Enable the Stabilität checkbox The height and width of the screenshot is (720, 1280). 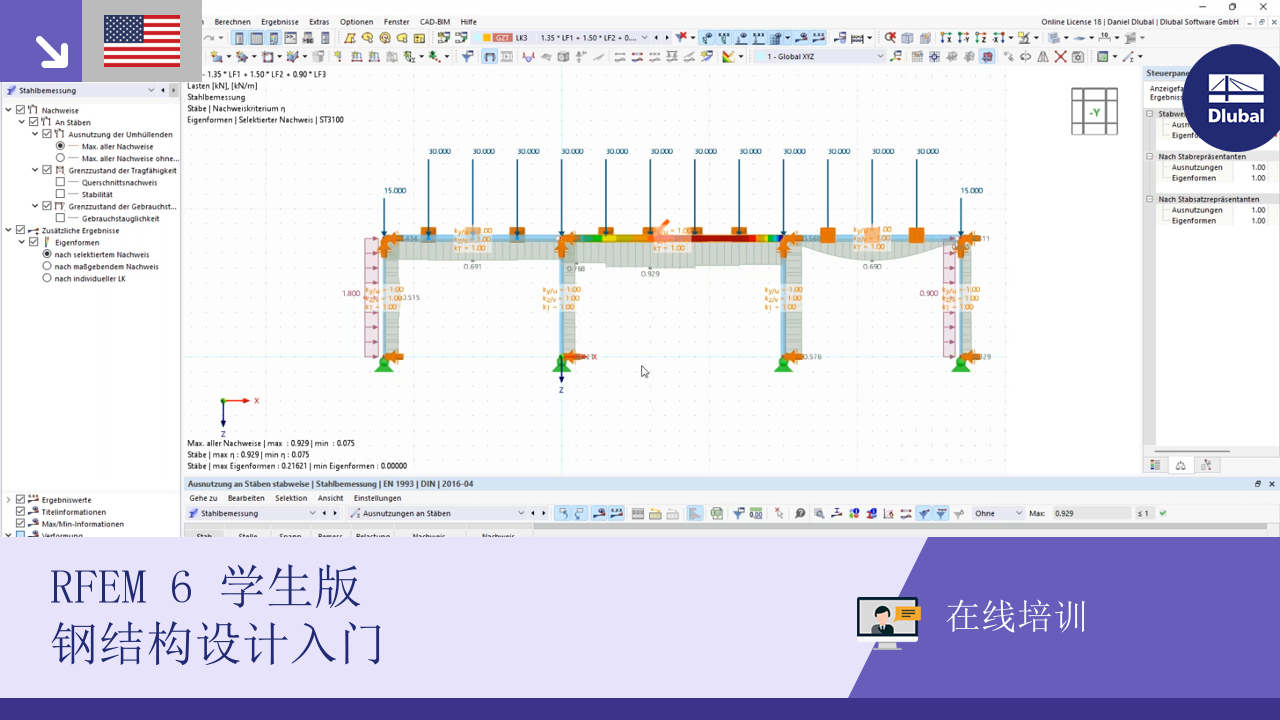pyautogui.click(x=60, y=194)
